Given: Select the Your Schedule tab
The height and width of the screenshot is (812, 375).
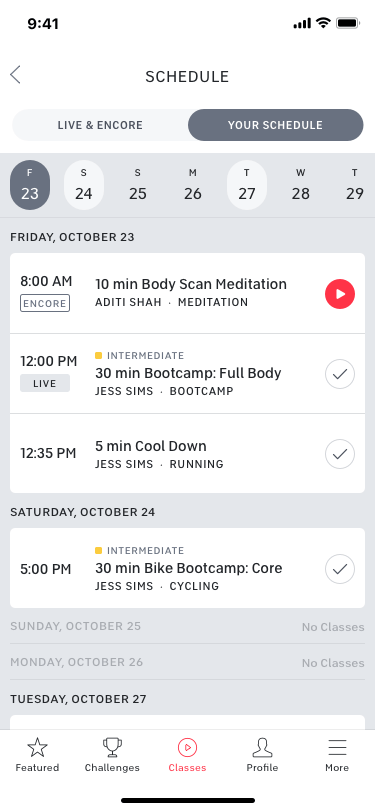Looking at the screenshot, I should coord(276,125).
